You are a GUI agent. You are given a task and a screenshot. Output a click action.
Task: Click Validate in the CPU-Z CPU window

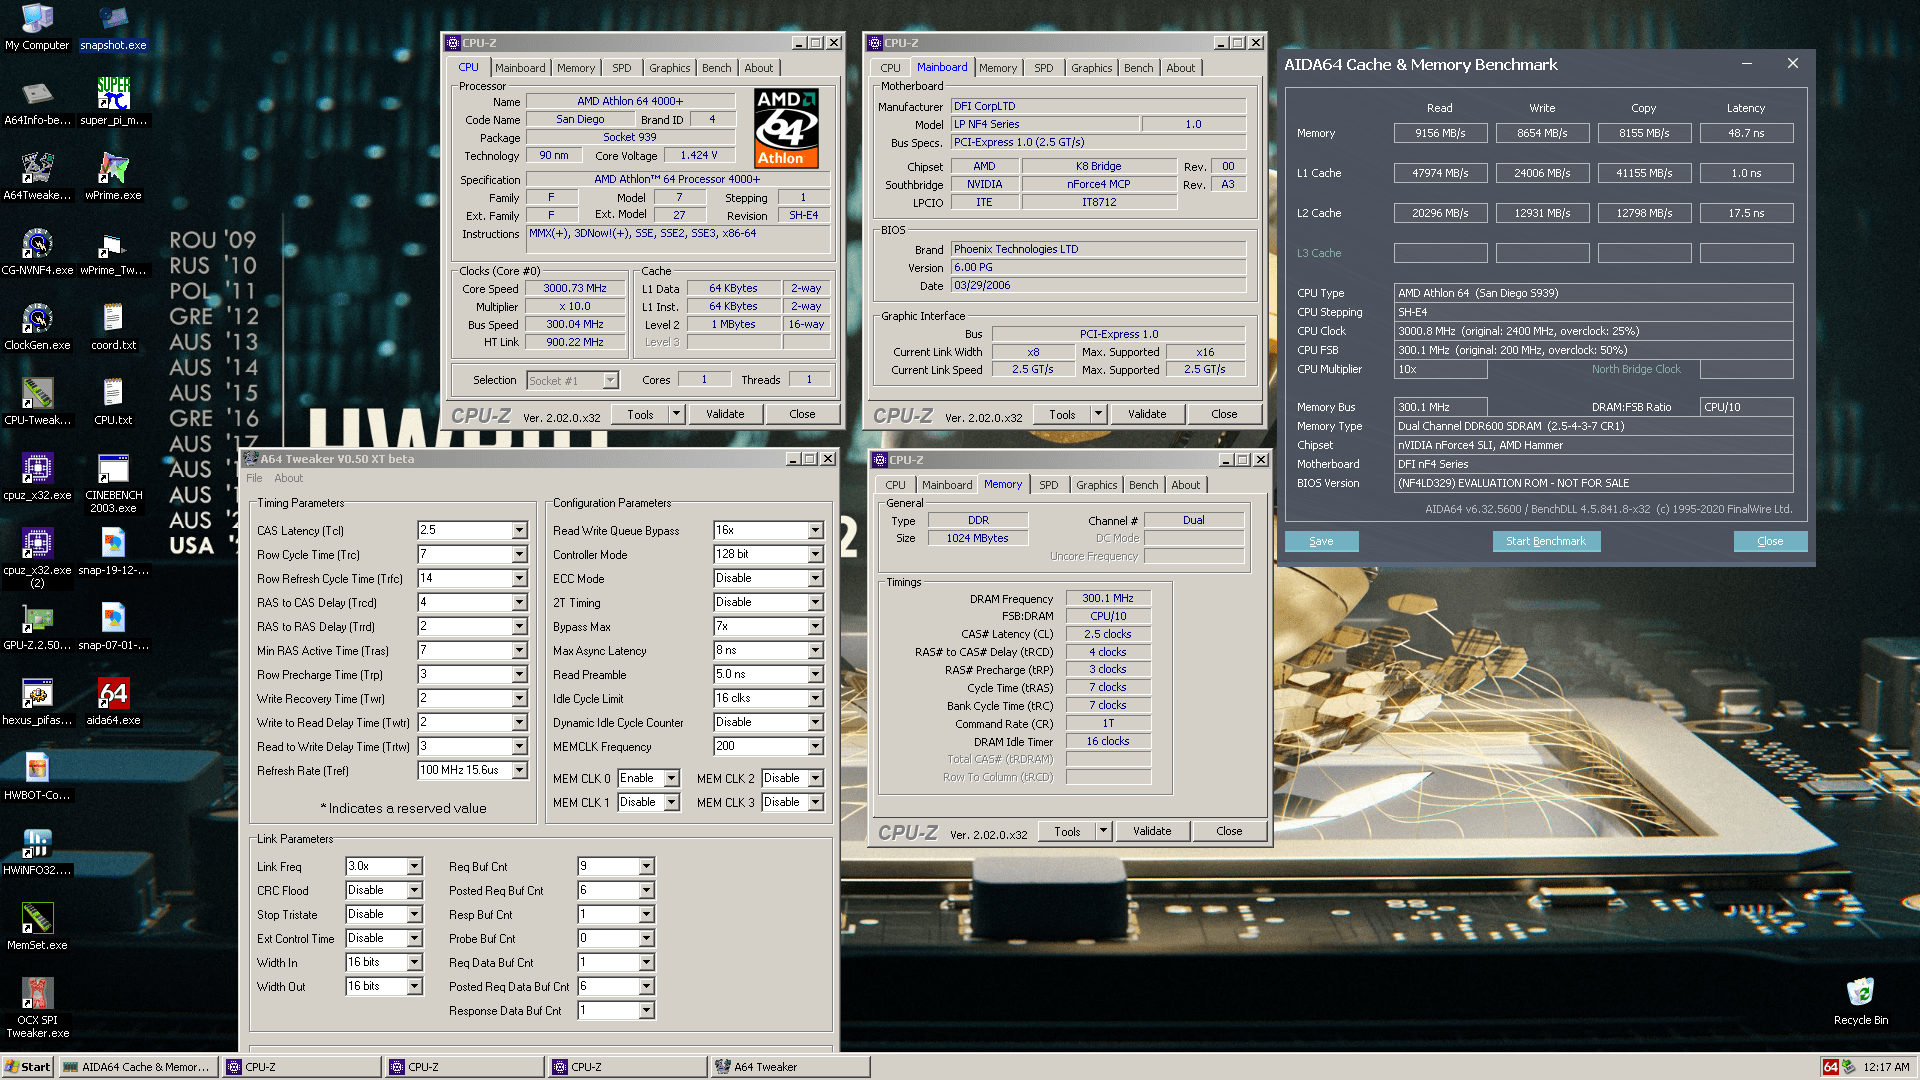tap(725, 414)
